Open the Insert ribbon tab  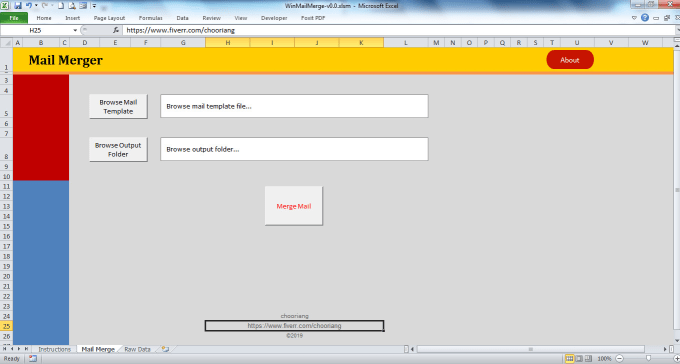pos(72,18)
